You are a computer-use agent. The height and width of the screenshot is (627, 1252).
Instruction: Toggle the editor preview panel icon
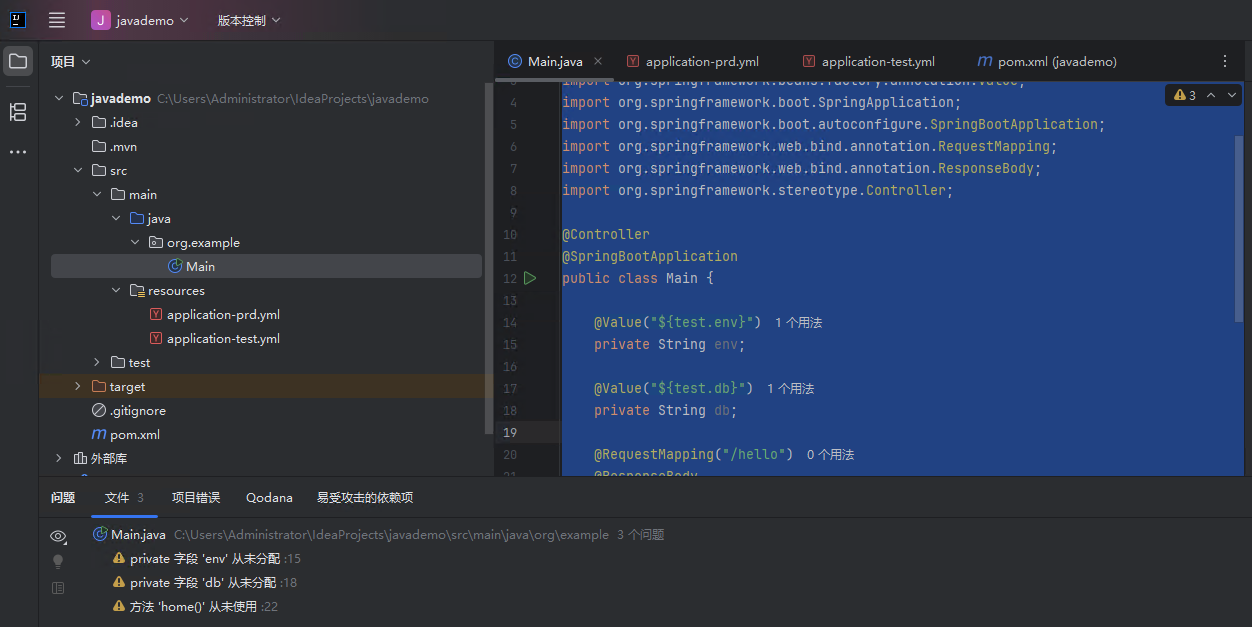coord(58,588)
